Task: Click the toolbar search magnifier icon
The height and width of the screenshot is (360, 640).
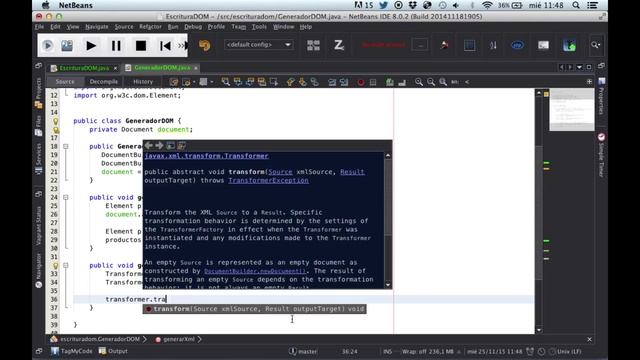Action: pos(596,45)
